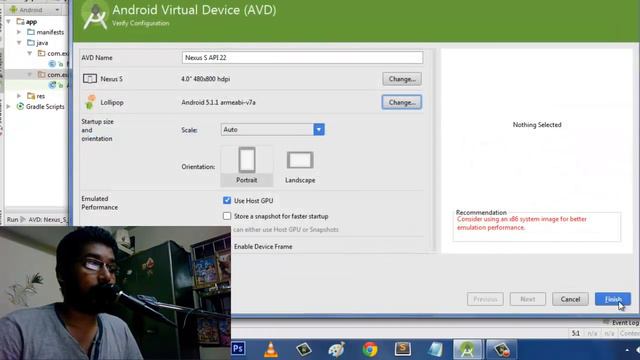640x360 pixels.
Task: Click the Next button
Action: point(528,299)
